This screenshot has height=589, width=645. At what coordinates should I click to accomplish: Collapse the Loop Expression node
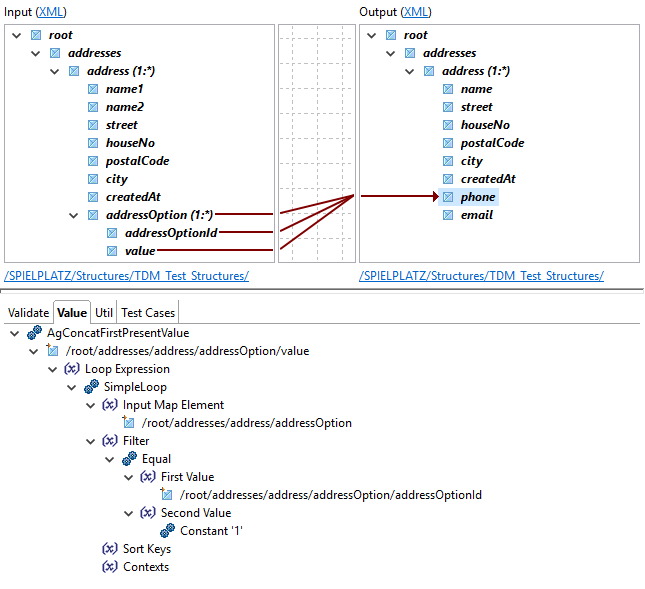52,369
